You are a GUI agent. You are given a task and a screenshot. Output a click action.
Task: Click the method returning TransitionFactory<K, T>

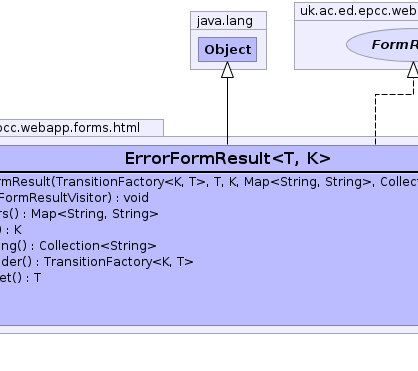97,262
